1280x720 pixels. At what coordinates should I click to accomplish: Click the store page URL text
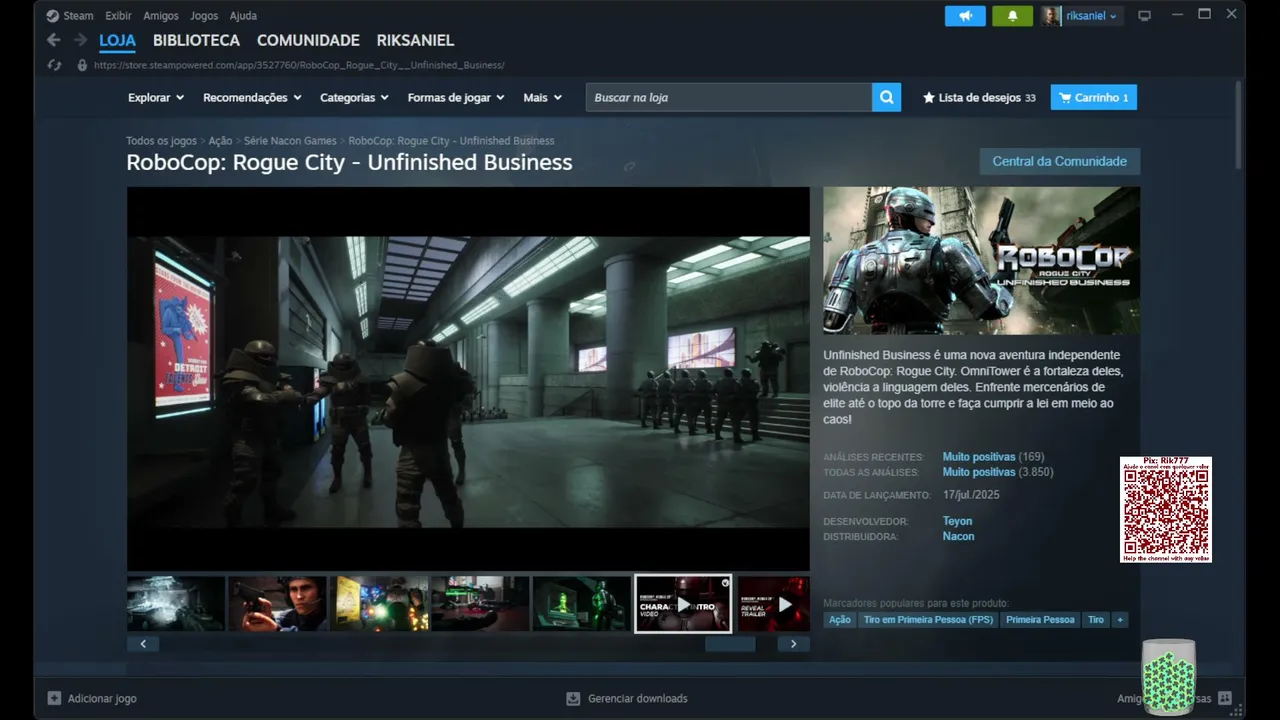click(x=299, y=65)
